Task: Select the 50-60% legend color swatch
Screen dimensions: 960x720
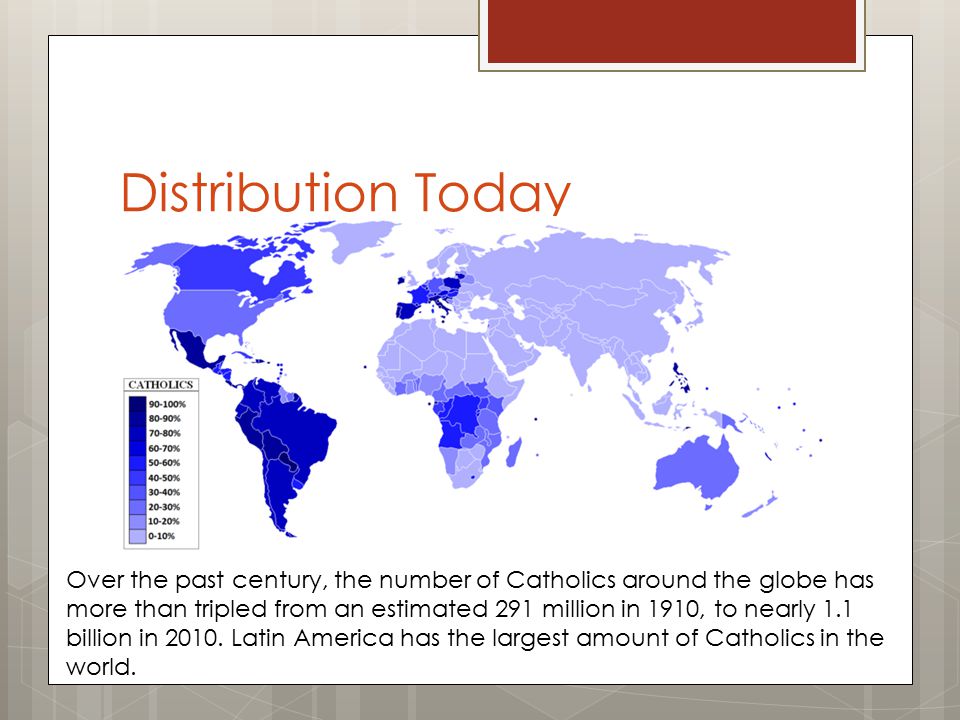Action: pyautogui.click(x=137, y=462)
